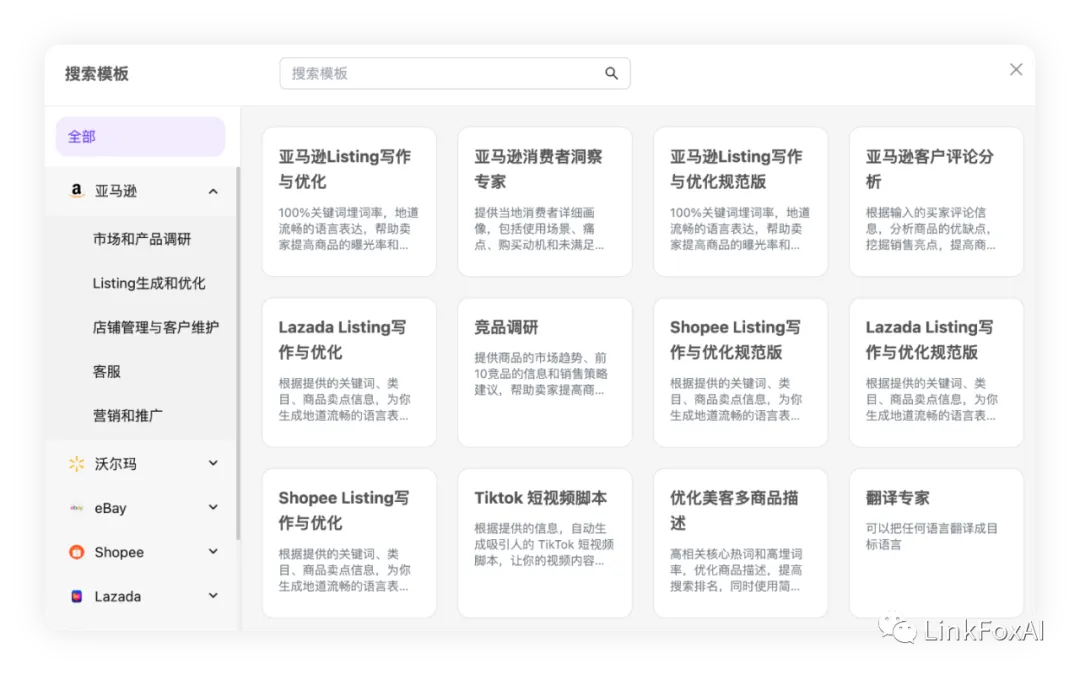Click the eBay logo icon
Image resolution: width=1080 pixels, height=675 pixels.
[76, 508]
